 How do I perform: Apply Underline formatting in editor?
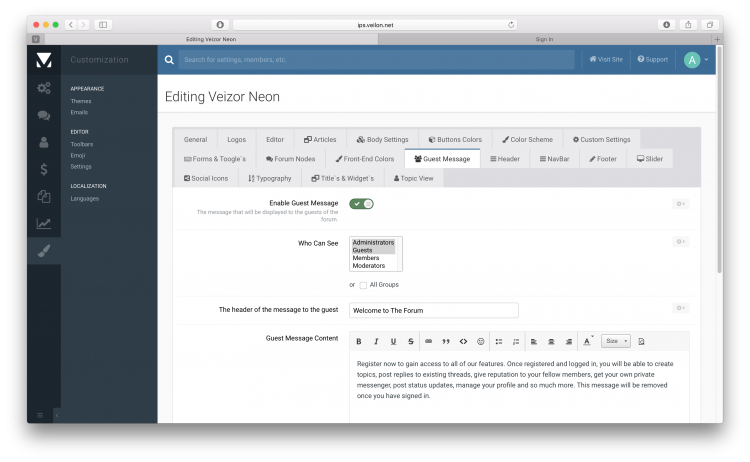tap(393, 341)
